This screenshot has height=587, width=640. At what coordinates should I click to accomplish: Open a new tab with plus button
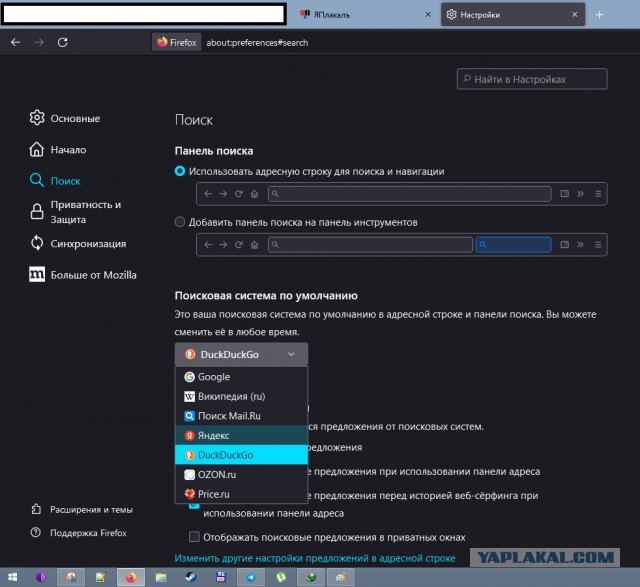coord(599,15)
